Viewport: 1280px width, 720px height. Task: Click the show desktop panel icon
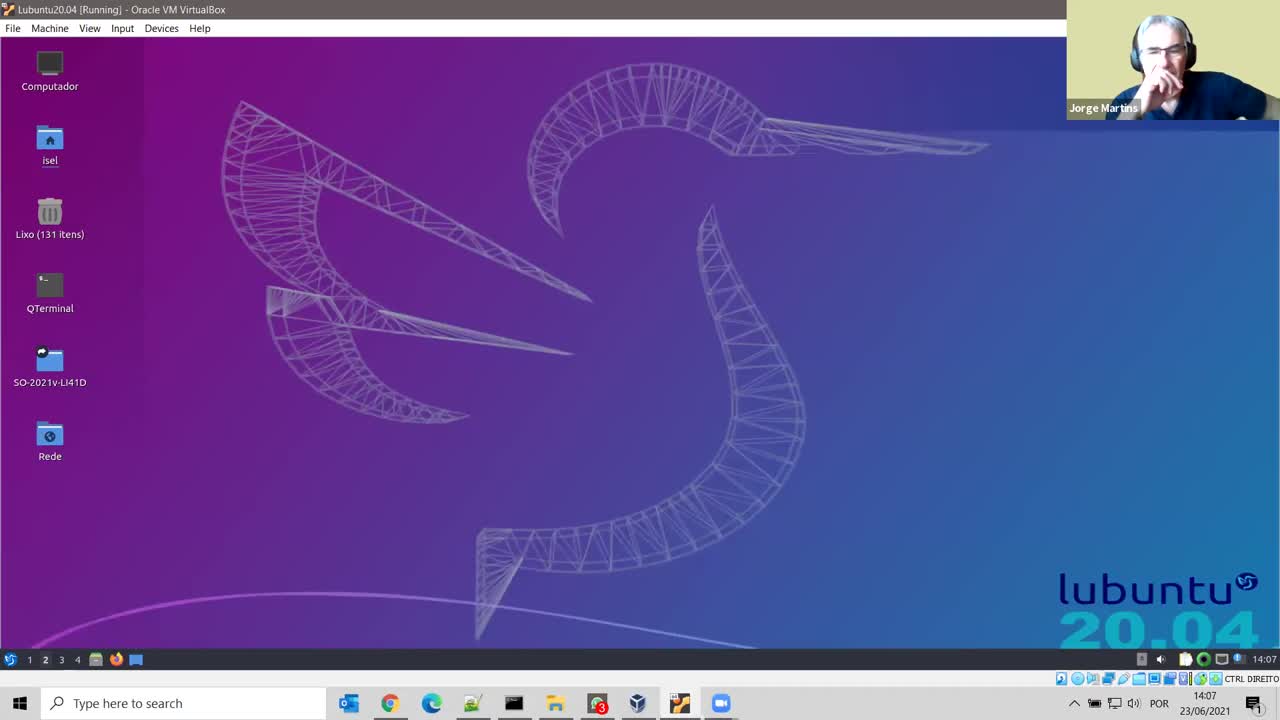136,659
